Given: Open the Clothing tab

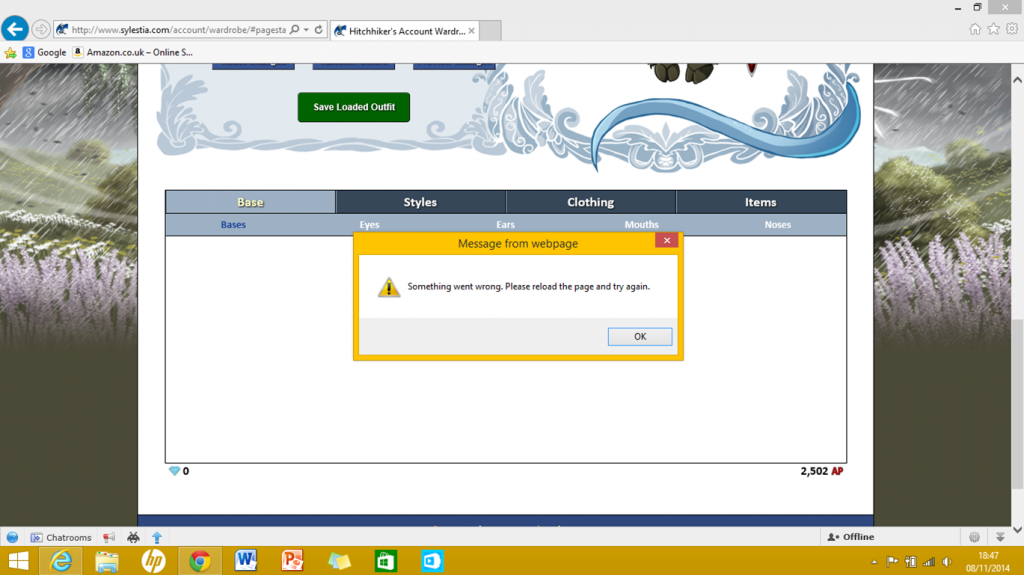Looking at the screenshot, I should (x=590, y=202).
